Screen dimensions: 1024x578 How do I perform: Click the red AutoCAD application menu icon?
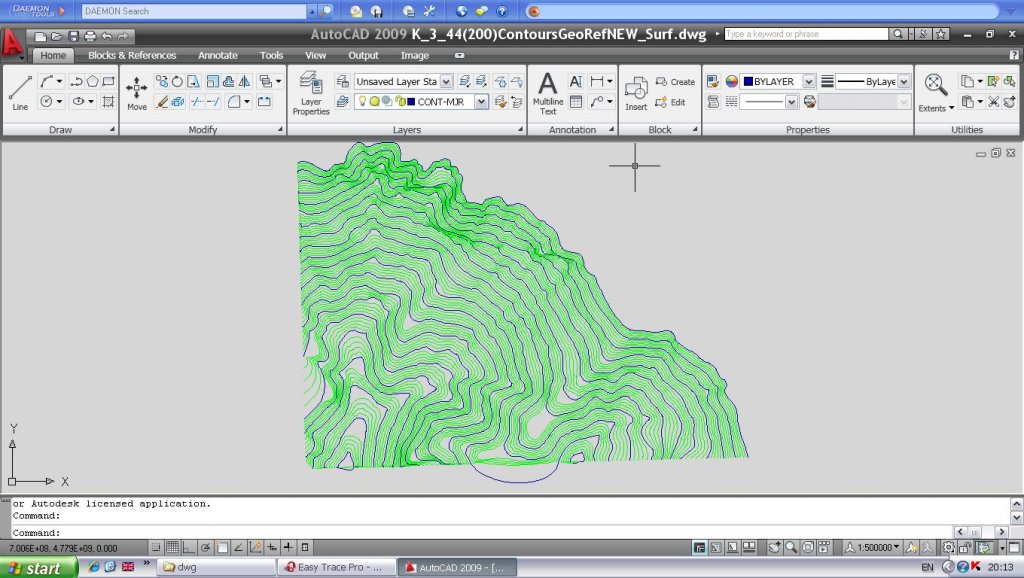coord(13,43)
